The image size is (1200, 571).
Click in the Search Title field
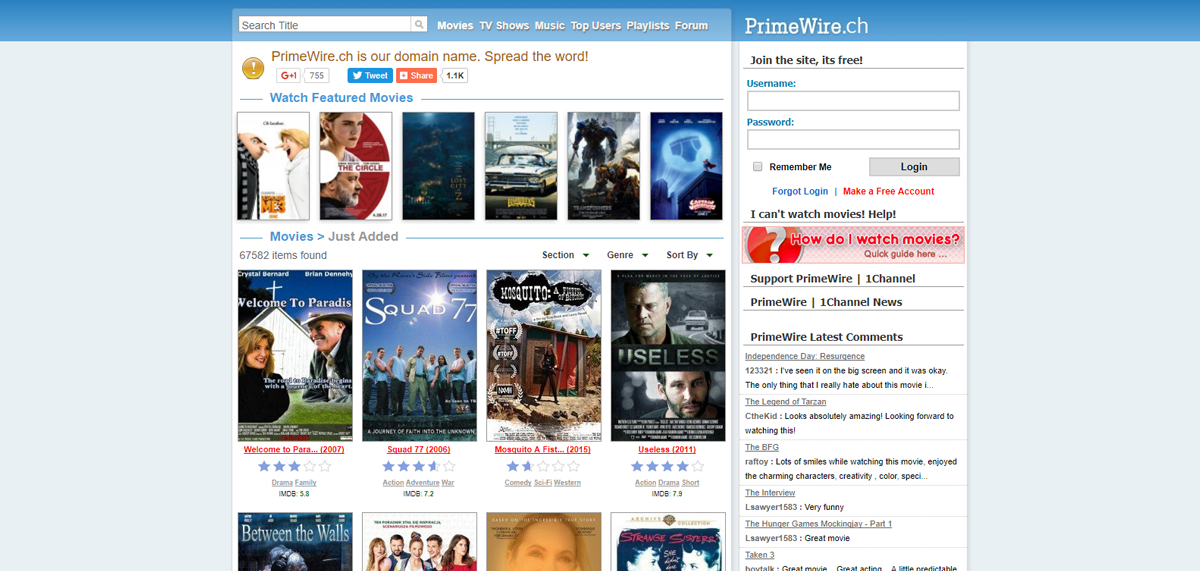[x=326, y=25]
